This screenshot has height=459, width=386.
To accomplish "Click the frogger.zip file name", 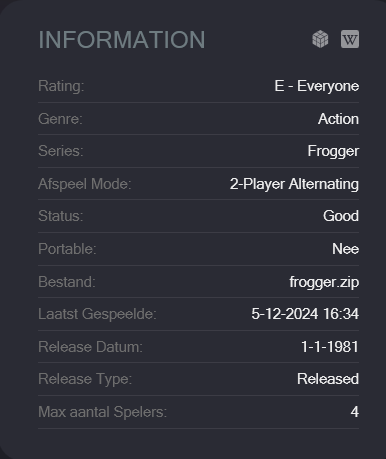I will pos(324,282).
